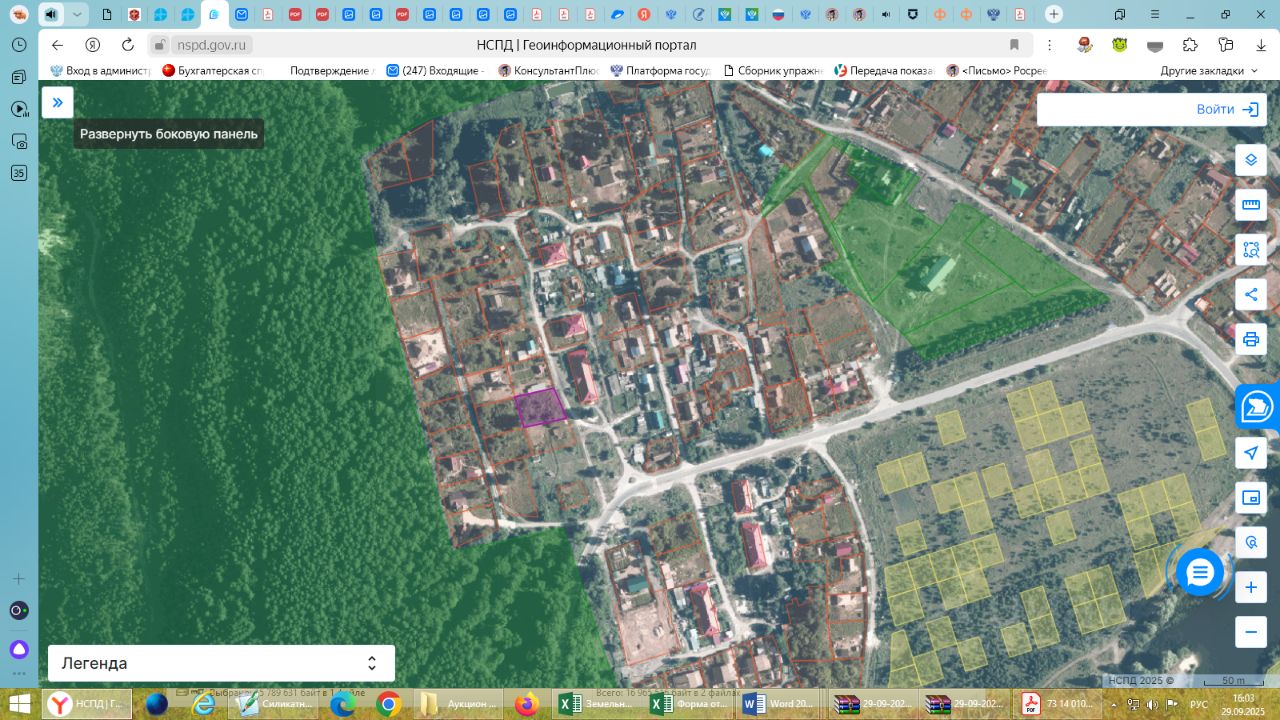Viewport: 1280px width, 720px height.
Task: Open the round chat support button
Action: pyautogui.click(x=1199, y=573)
